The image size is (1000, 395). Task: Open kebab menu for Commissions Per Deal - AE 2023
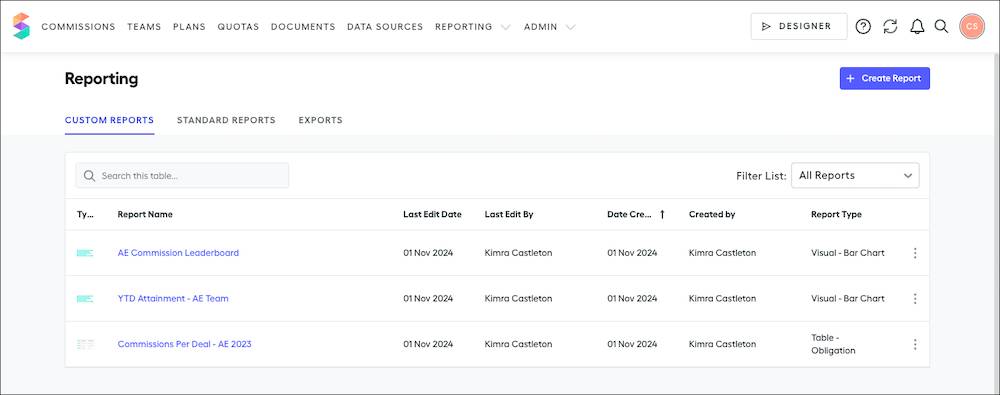click(x=915, y=345)
